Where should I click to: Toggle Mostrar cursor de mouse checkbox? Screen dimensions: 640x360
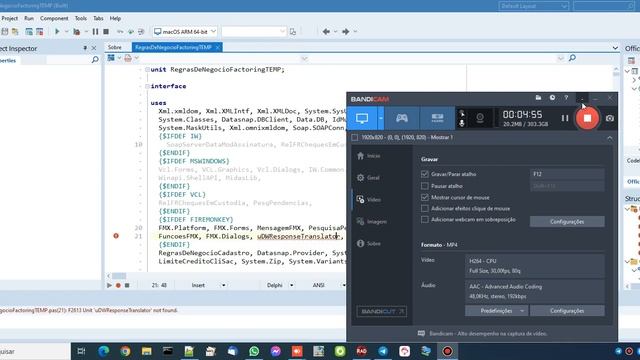424,198
